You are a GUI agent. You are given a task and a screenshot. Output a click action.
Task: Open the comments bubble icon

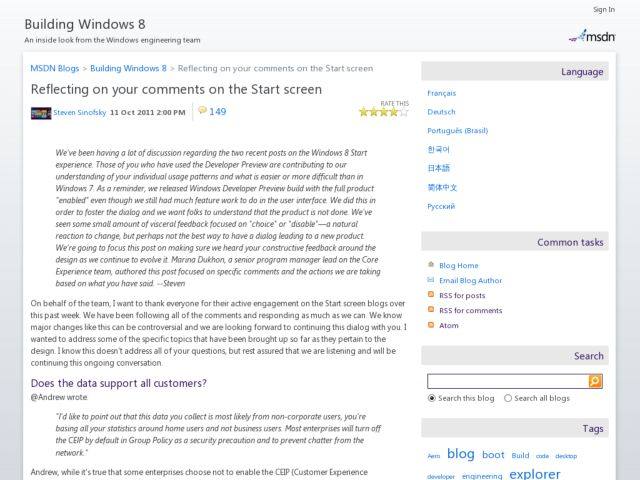pyautogui.click(x=202, y=111)
